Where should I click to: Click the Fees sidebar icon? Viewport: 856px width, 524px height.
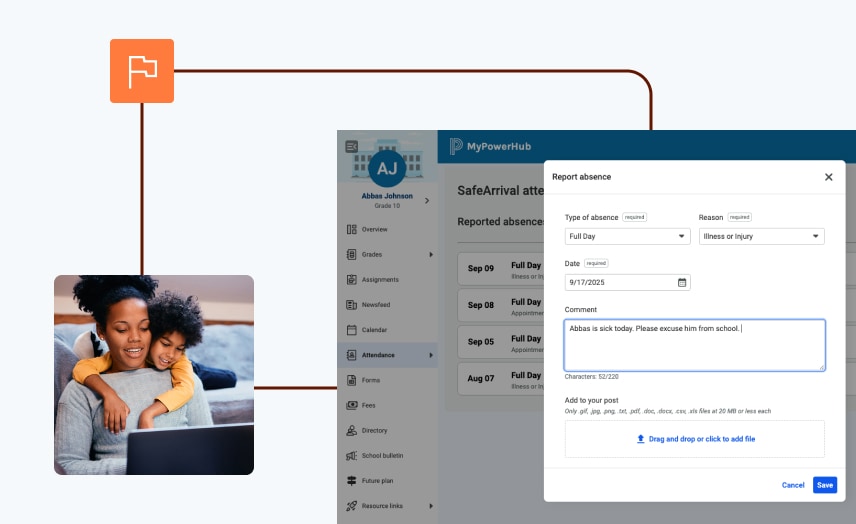coord(352,405)
